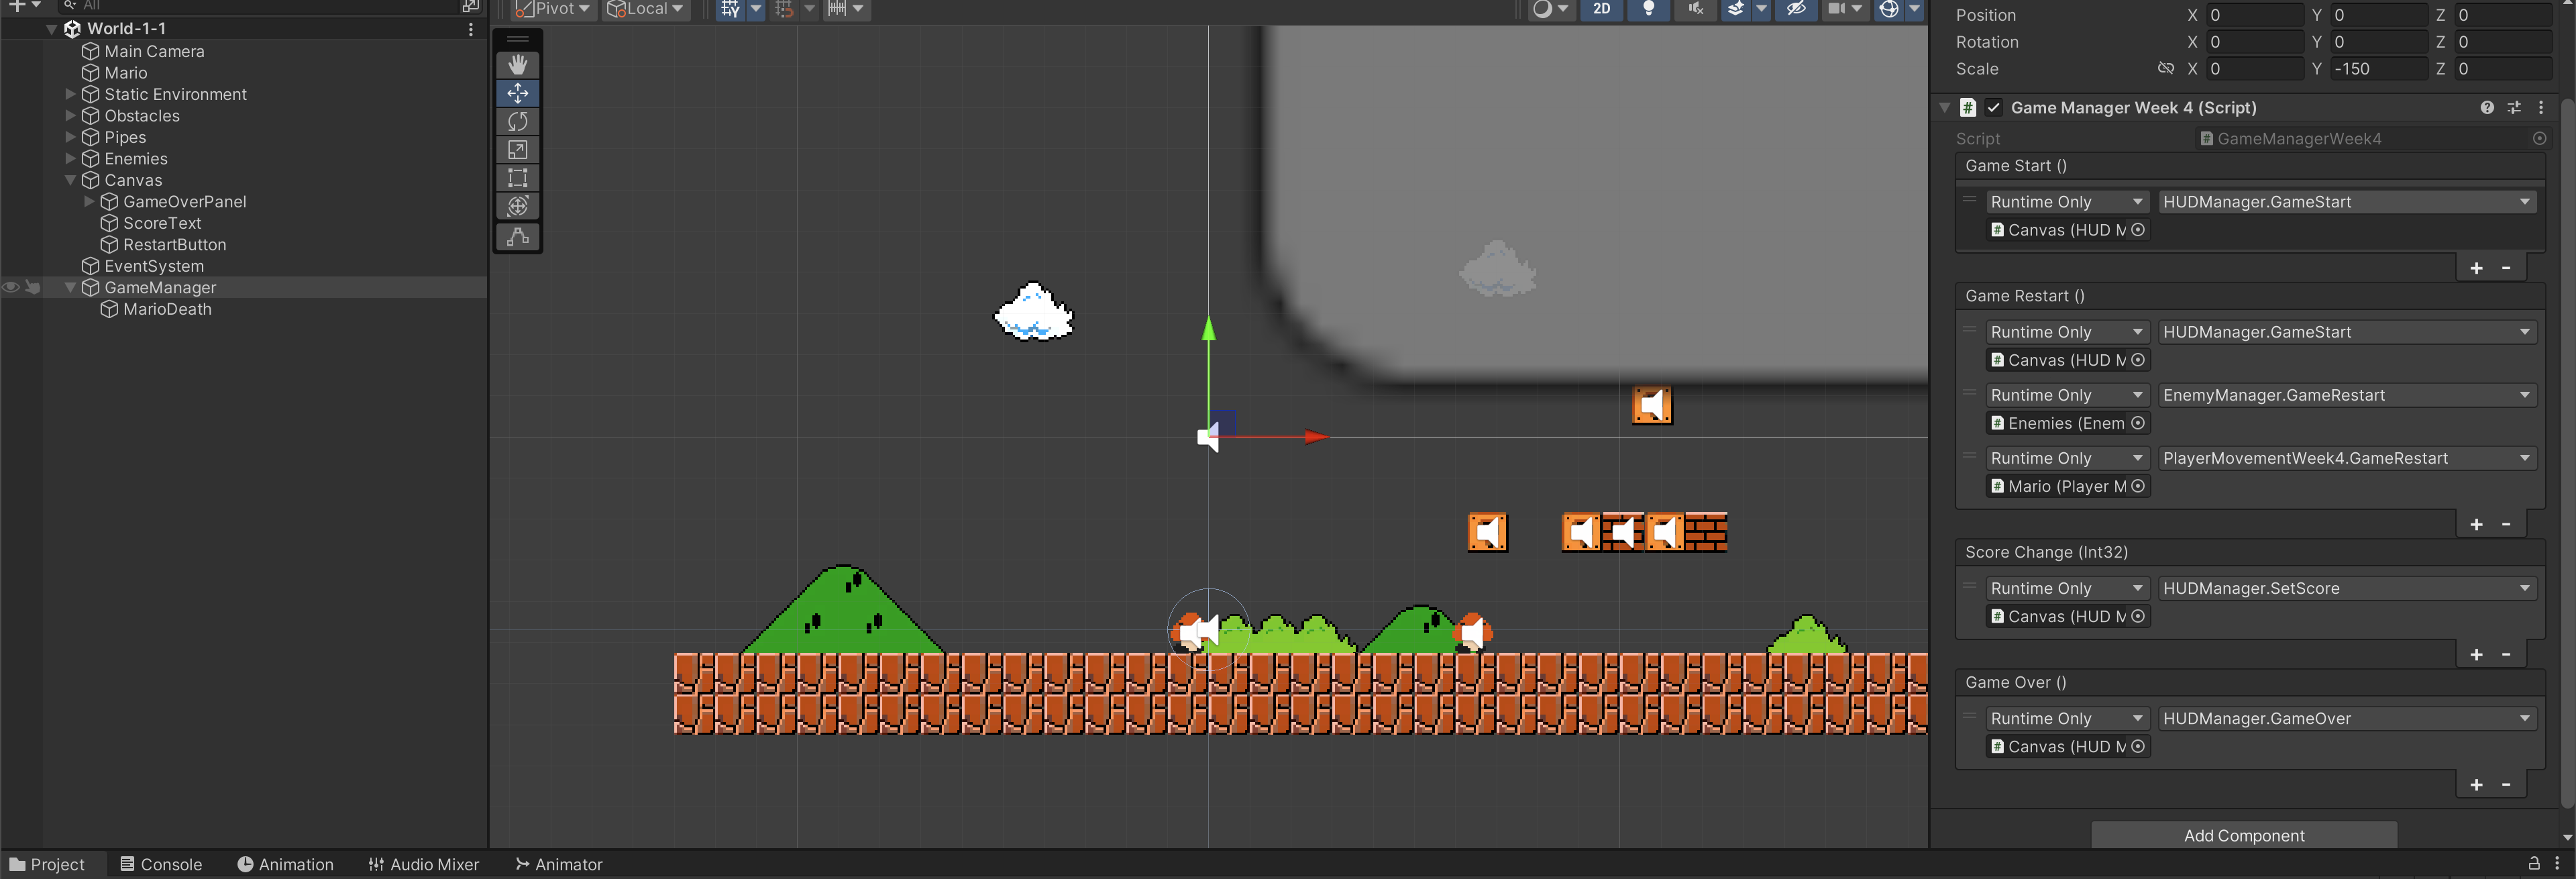The image size is (2576, 879).
Task: Click the plus create object icon in Hierarchy
Action: point(17,6)
